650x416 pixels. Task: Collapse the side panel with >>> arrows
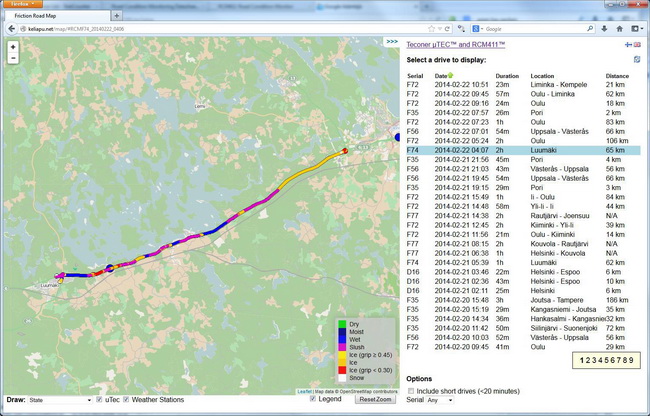392,42
